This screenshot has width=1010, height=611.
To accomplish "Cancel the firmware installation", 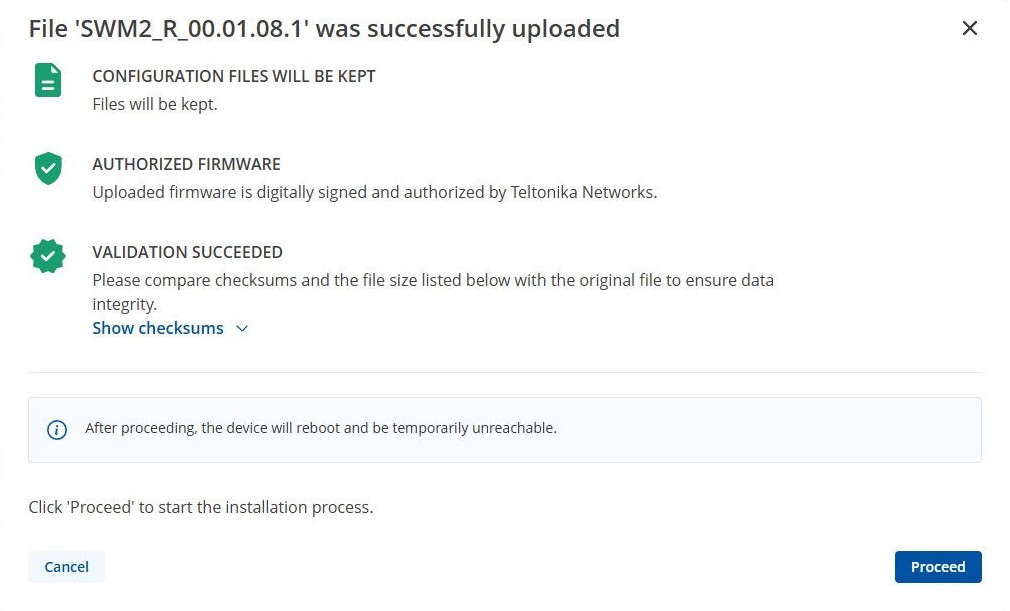I will [66, 567].
